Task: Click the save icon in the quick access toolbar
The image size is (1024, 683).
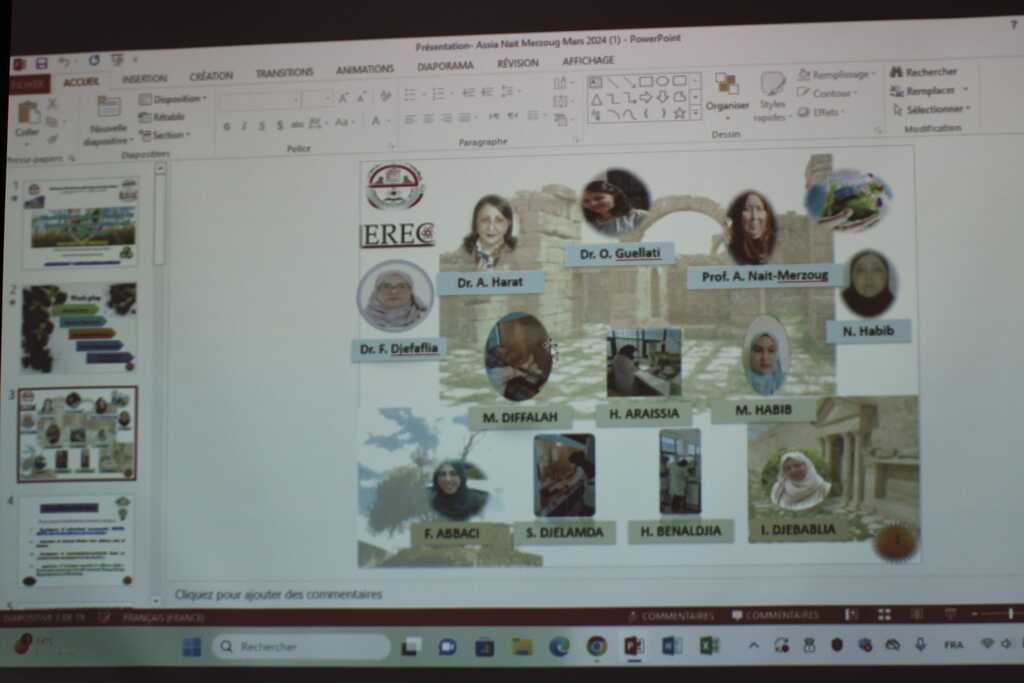Action: (x=41, y=62)
